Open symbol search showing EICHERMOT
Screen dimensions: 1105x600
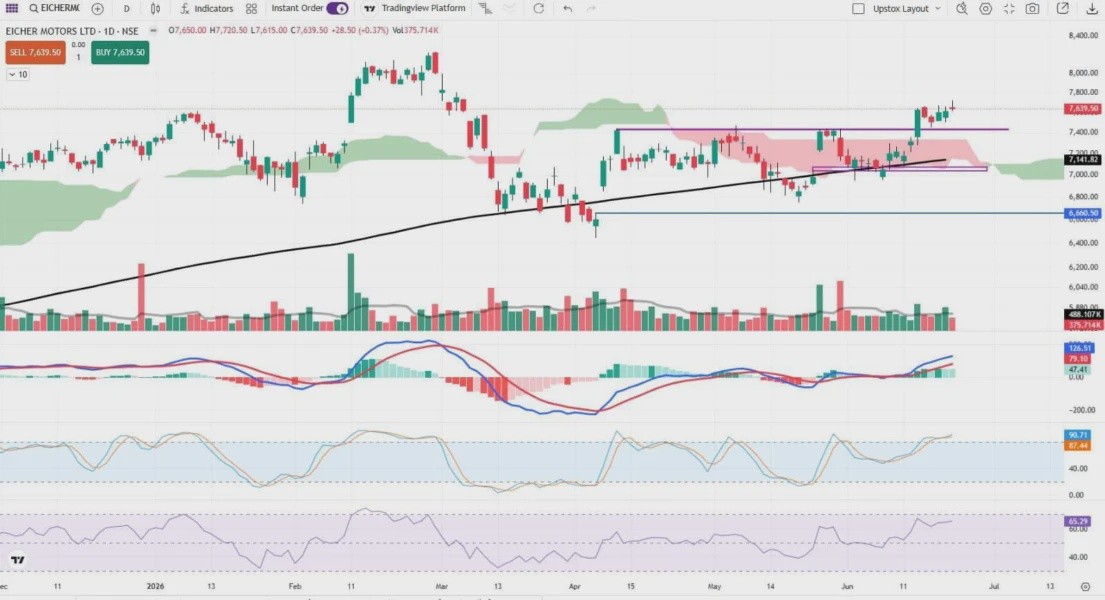(x=54, y=8)
